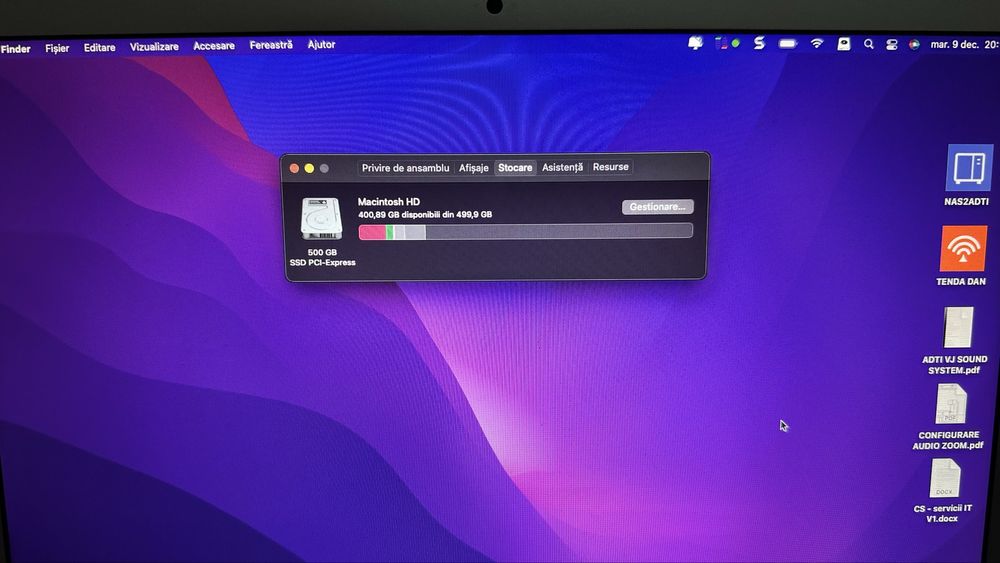
Task: Click the date and time display
Action: coord(964,45)
